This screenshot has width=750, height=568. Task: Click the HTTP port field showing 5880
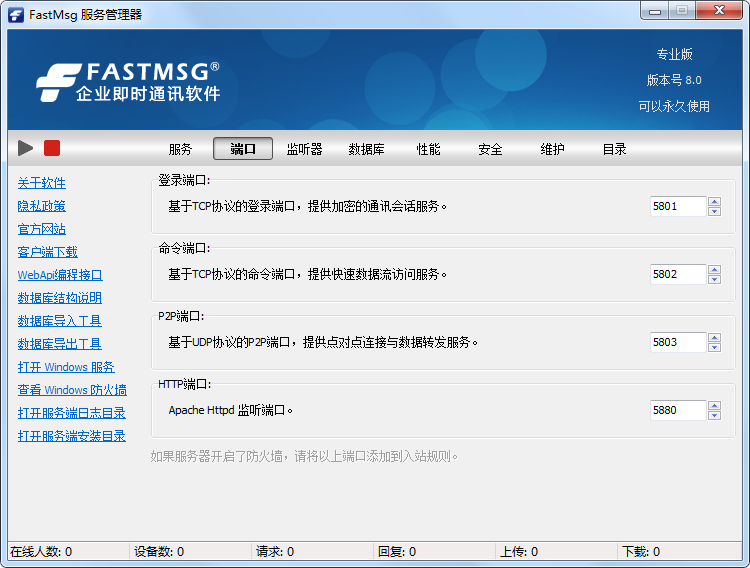click(678, 410)
